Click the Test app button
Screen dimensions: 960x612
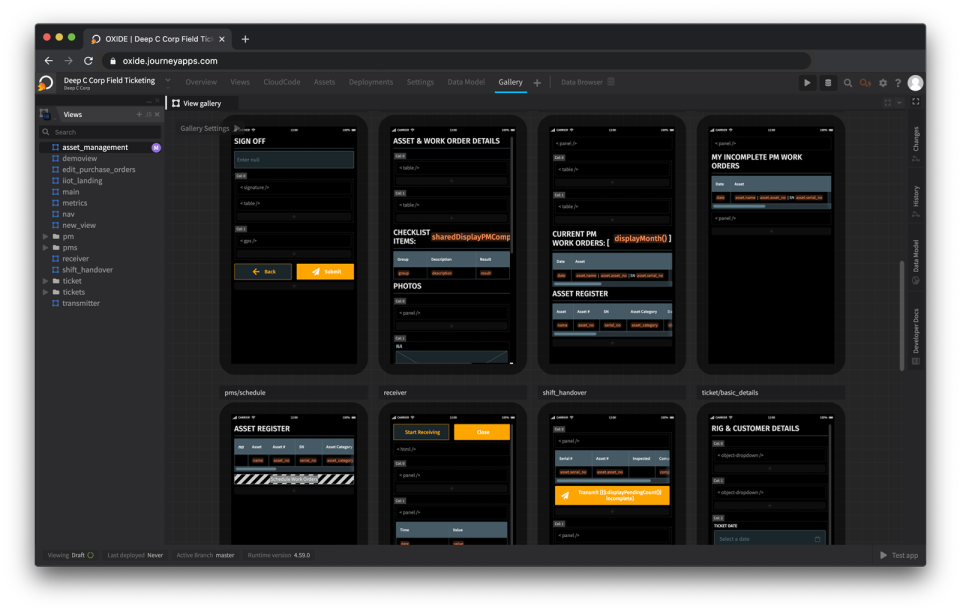tap(899, 555)
